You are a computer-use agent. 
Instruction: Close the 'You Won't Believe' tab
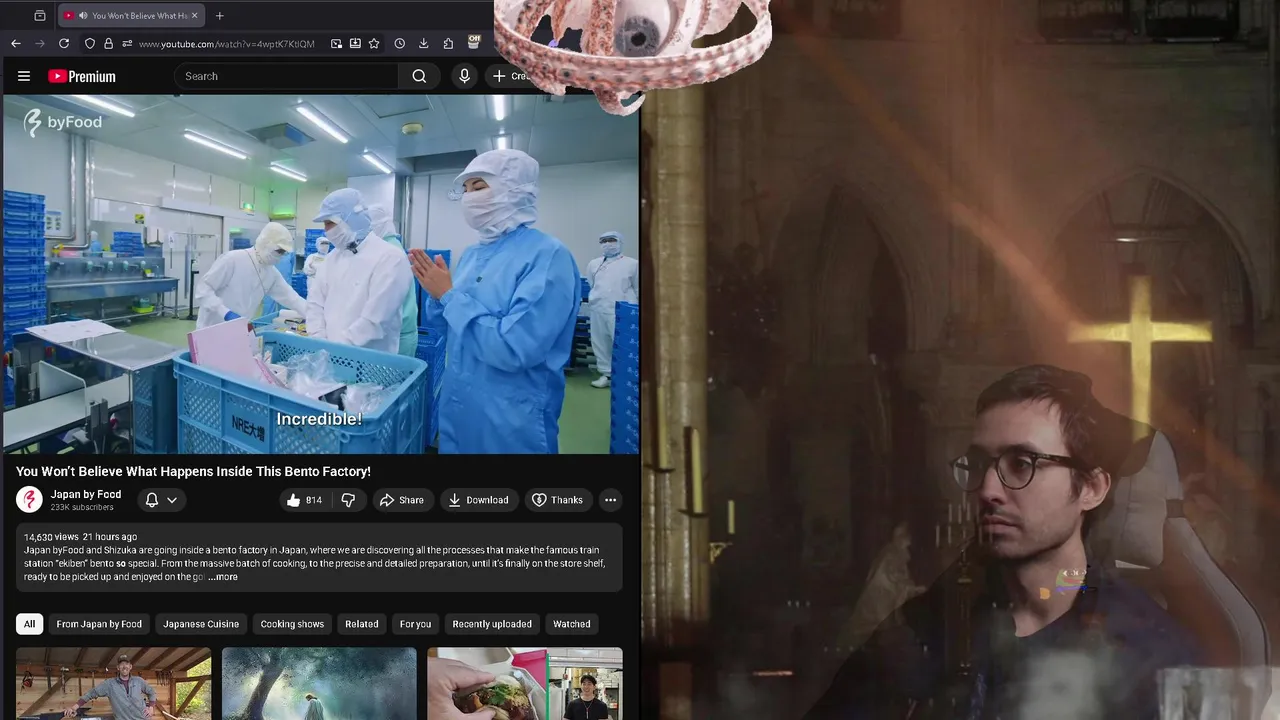coord(194,16)
